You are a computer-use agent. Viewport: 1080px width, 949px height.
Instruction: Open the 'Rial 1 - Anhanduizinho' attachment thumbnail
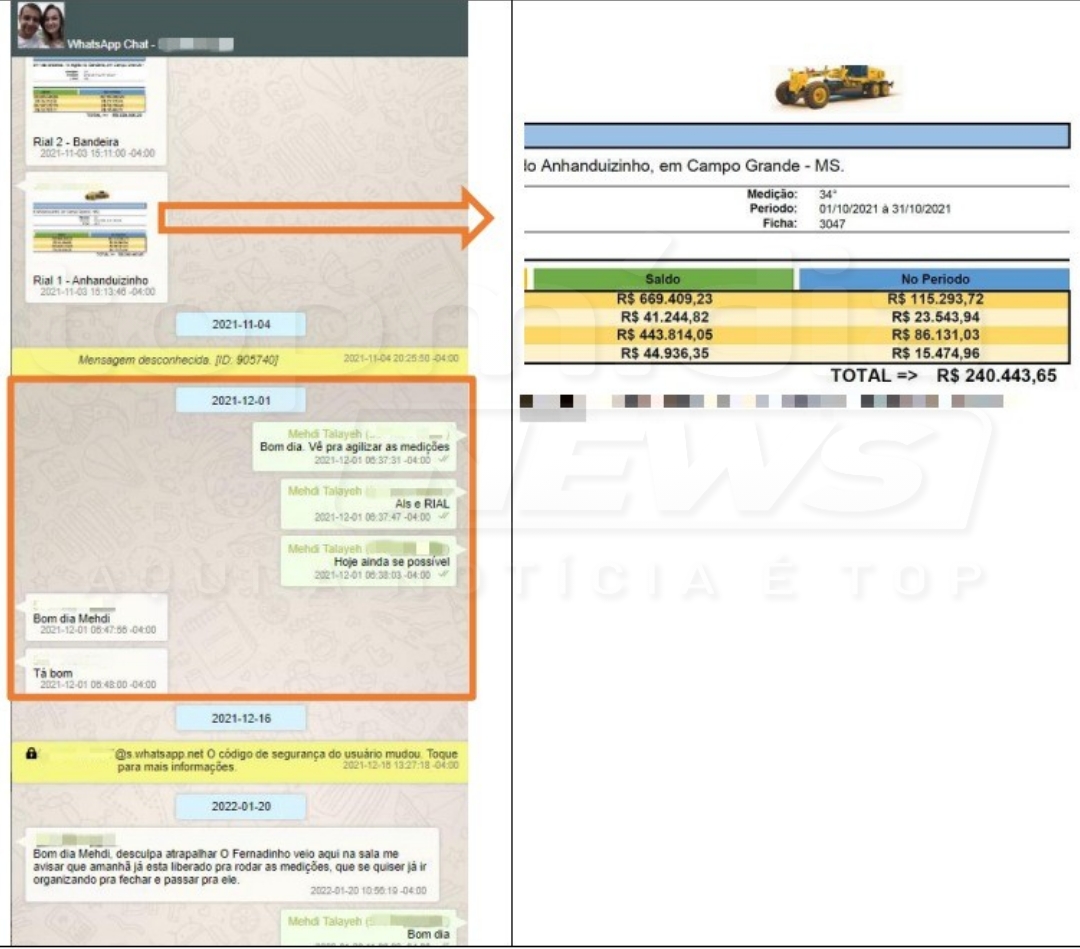(x=90, y=222)
